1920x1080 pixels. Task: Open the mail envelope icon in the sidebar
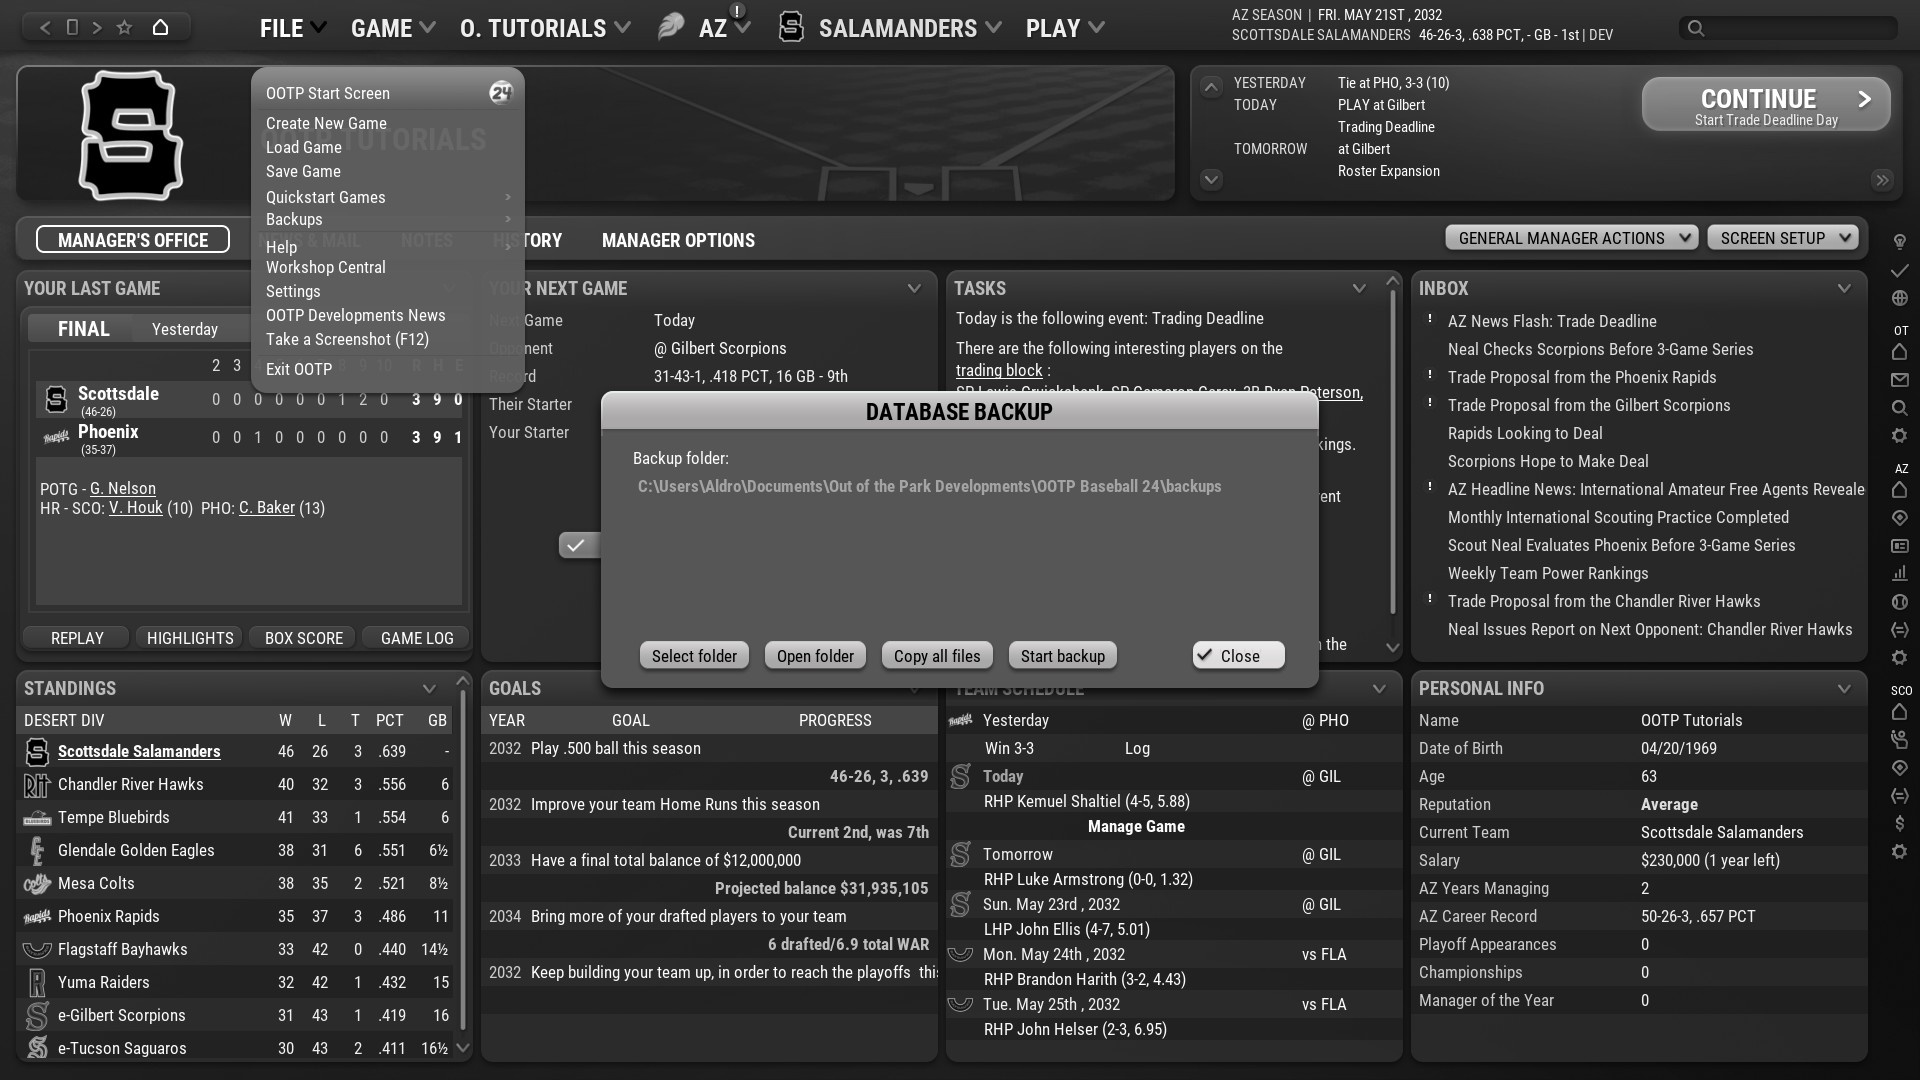[x=1900, y=380]
